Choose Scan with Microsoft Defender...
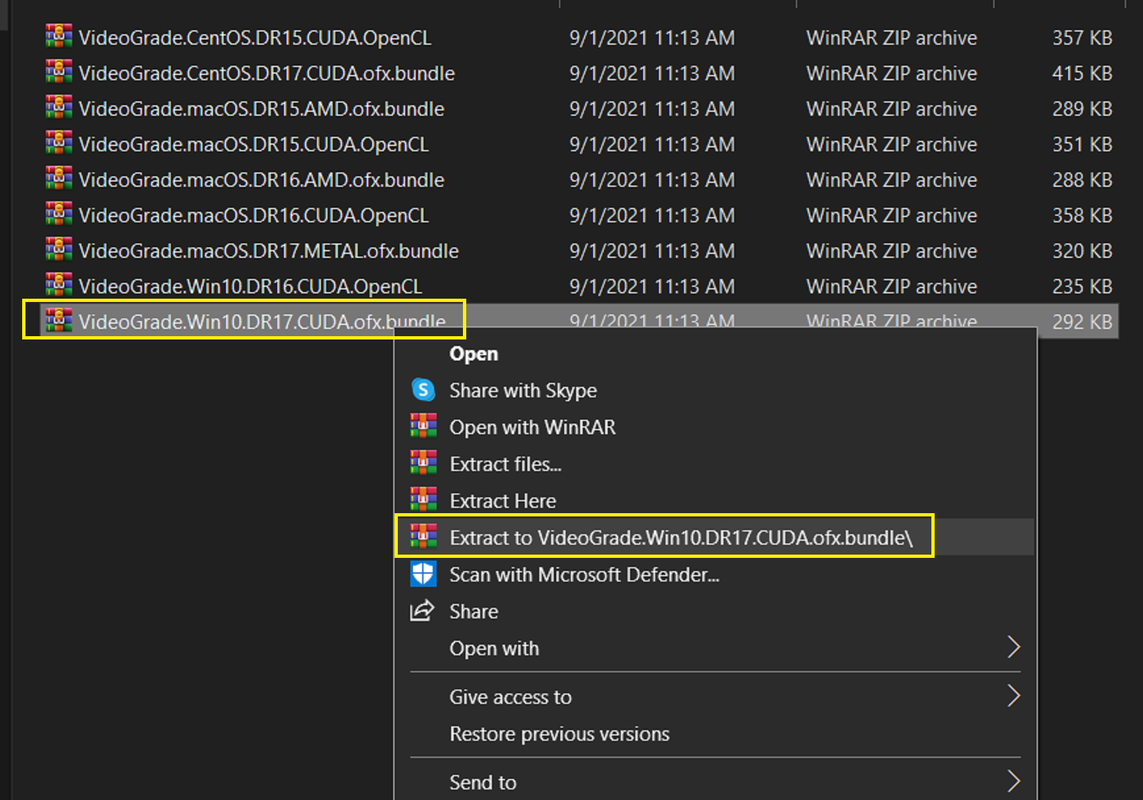Image resolution: width=1143 pixels, height=800 pixels. (x=584, y=575)
